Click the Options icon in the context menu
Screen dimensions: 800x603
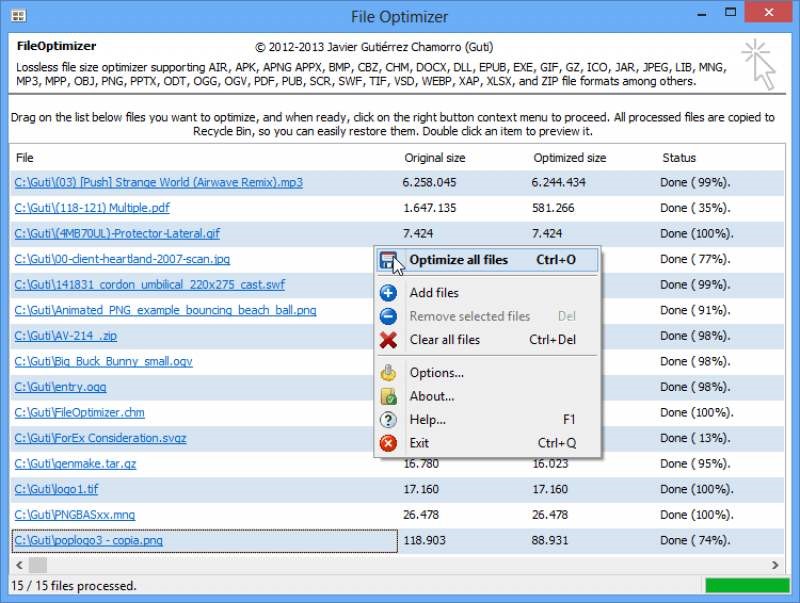coord(389,372)
